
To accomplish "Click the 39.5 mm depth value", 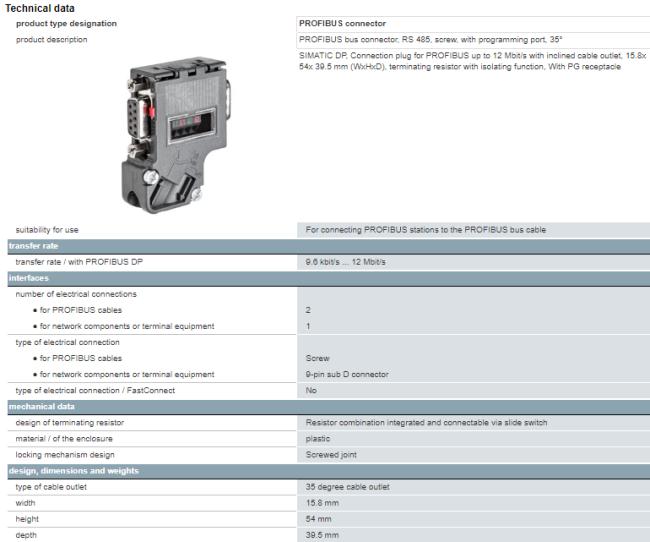I will click(x=322, y=535).
